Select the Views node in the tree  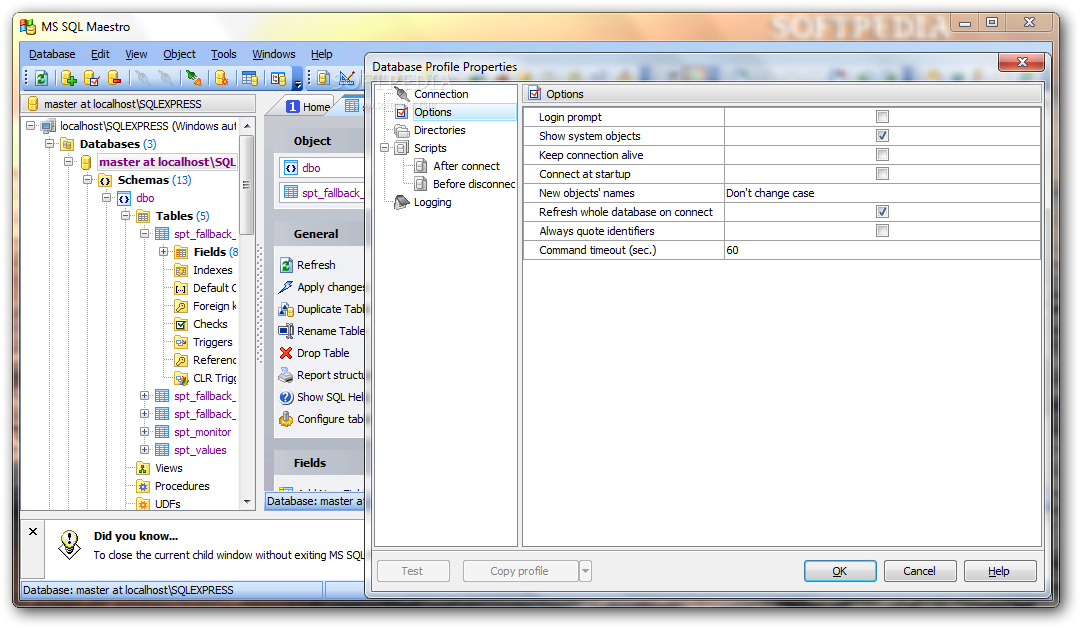169,468
